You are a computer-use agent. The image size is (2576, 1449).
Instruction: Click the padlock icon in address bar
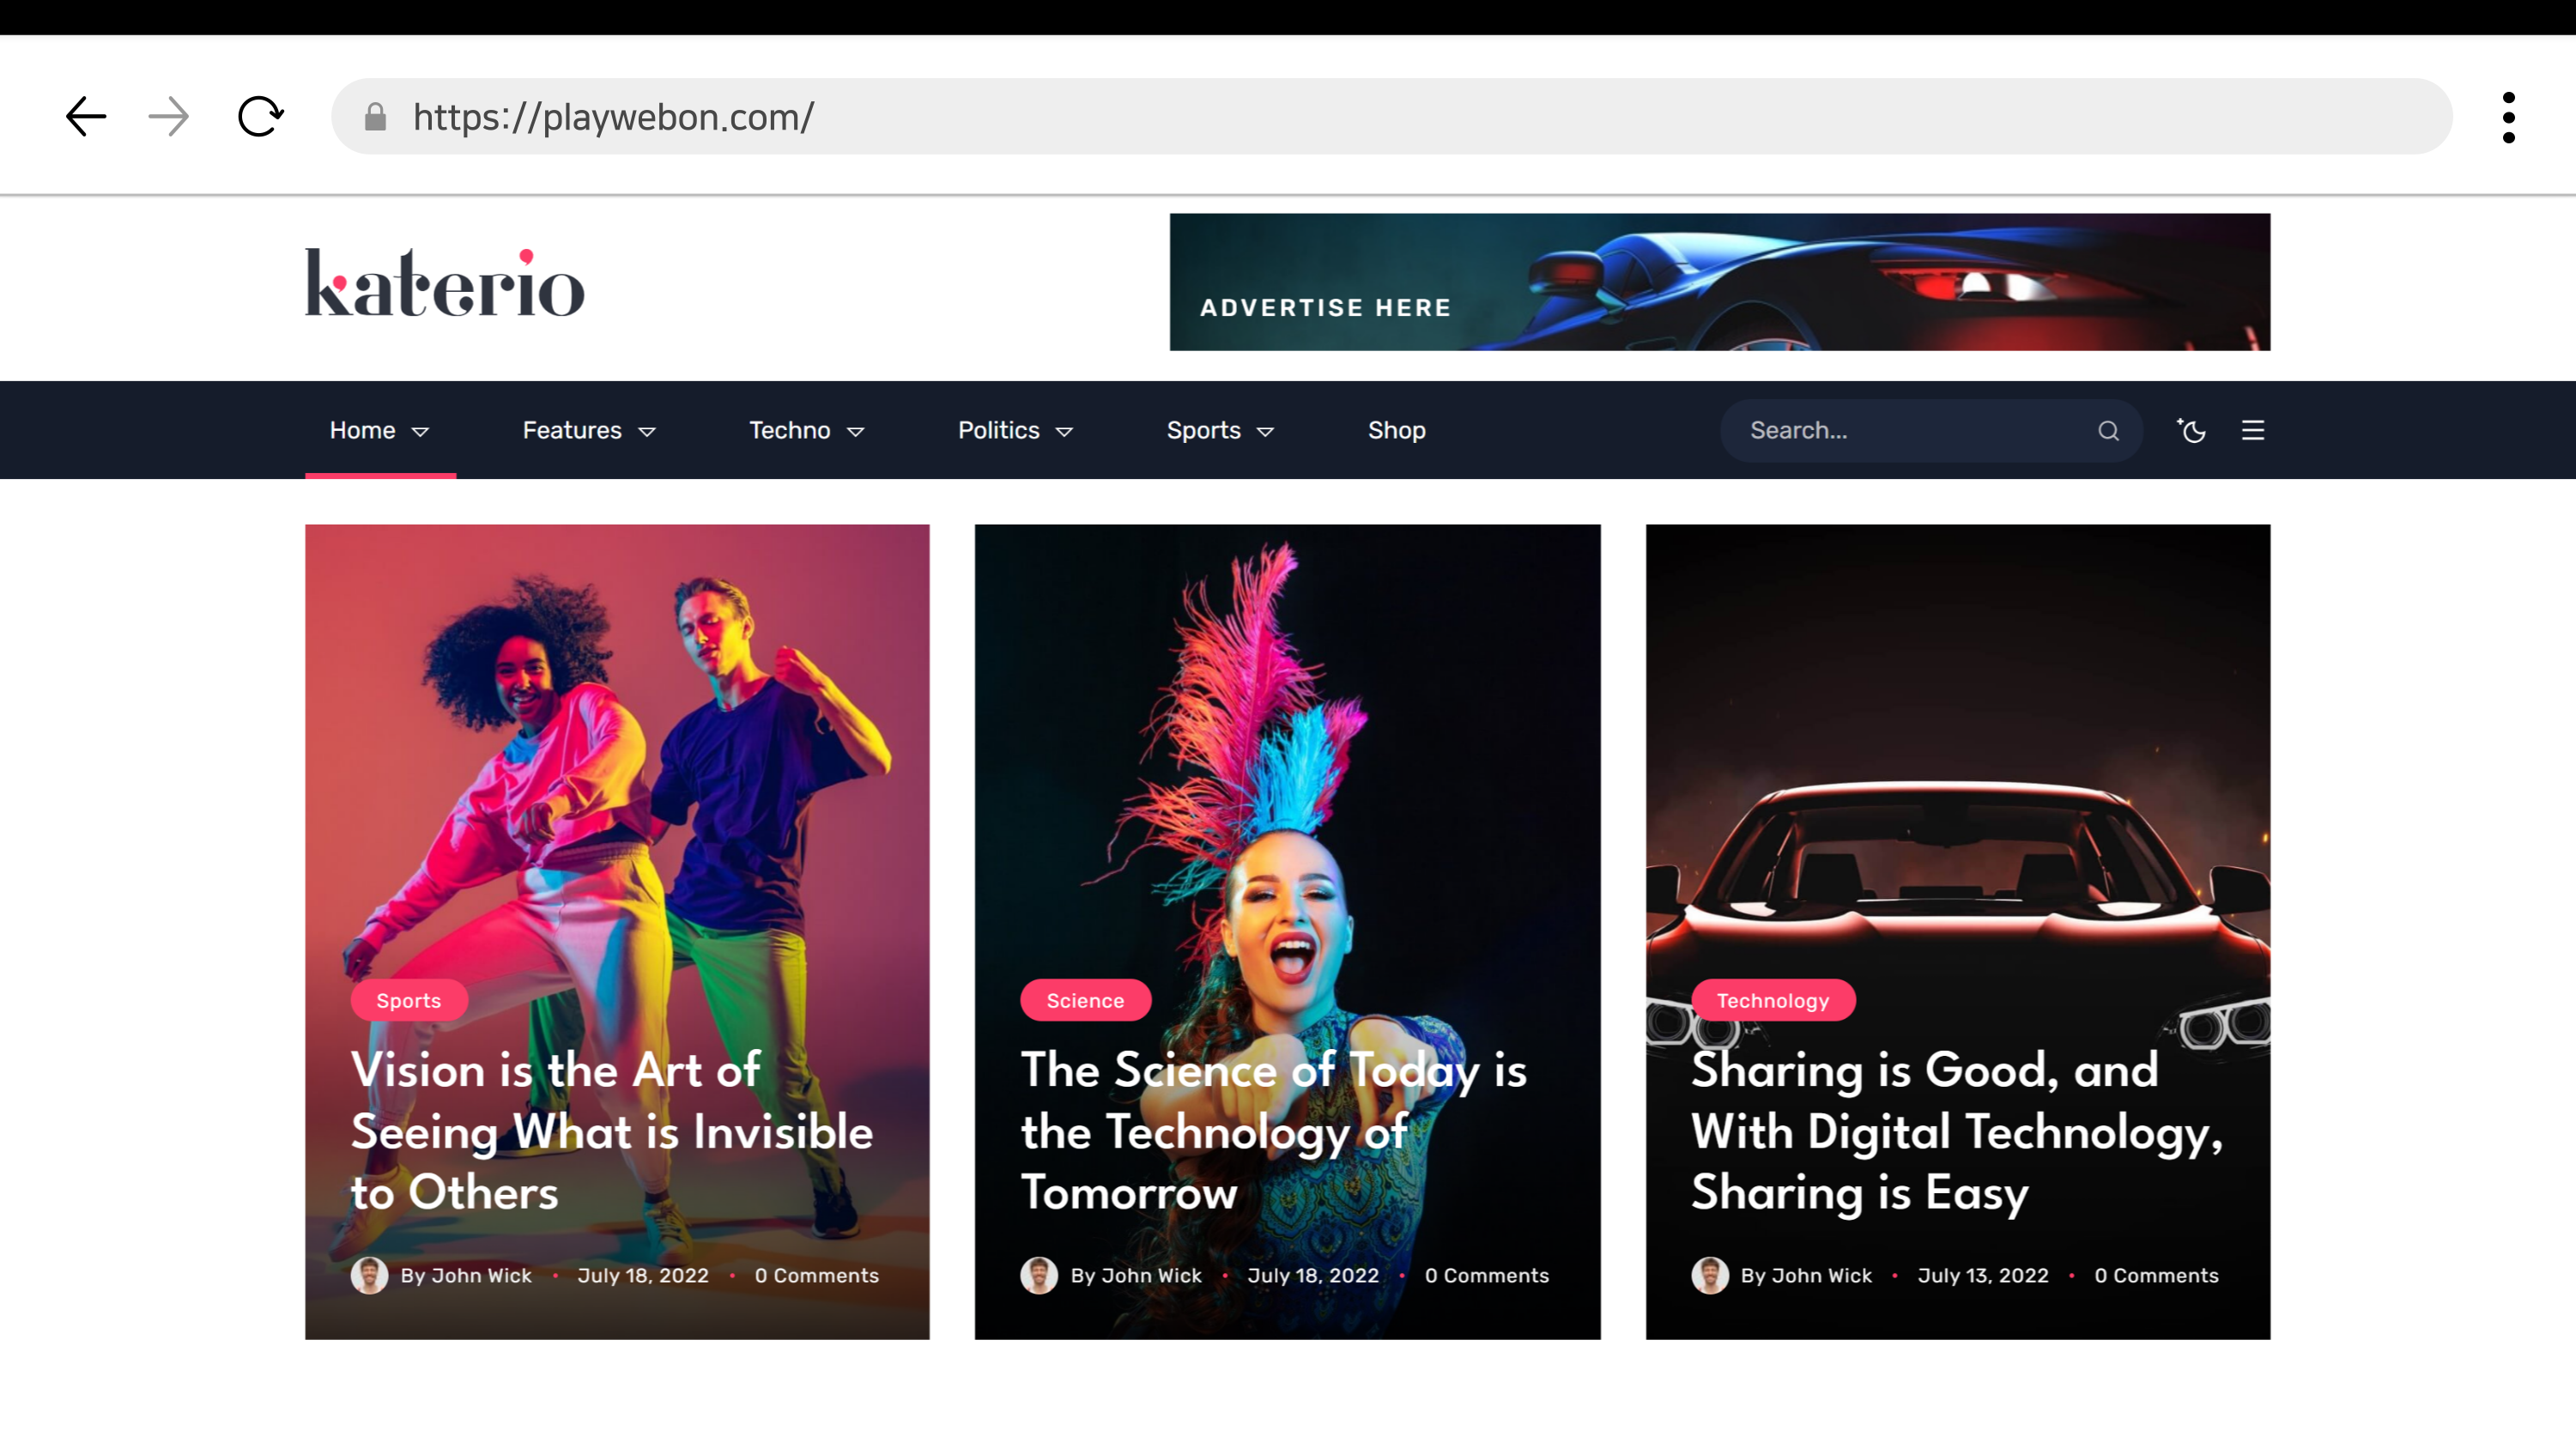pos(375,117)
